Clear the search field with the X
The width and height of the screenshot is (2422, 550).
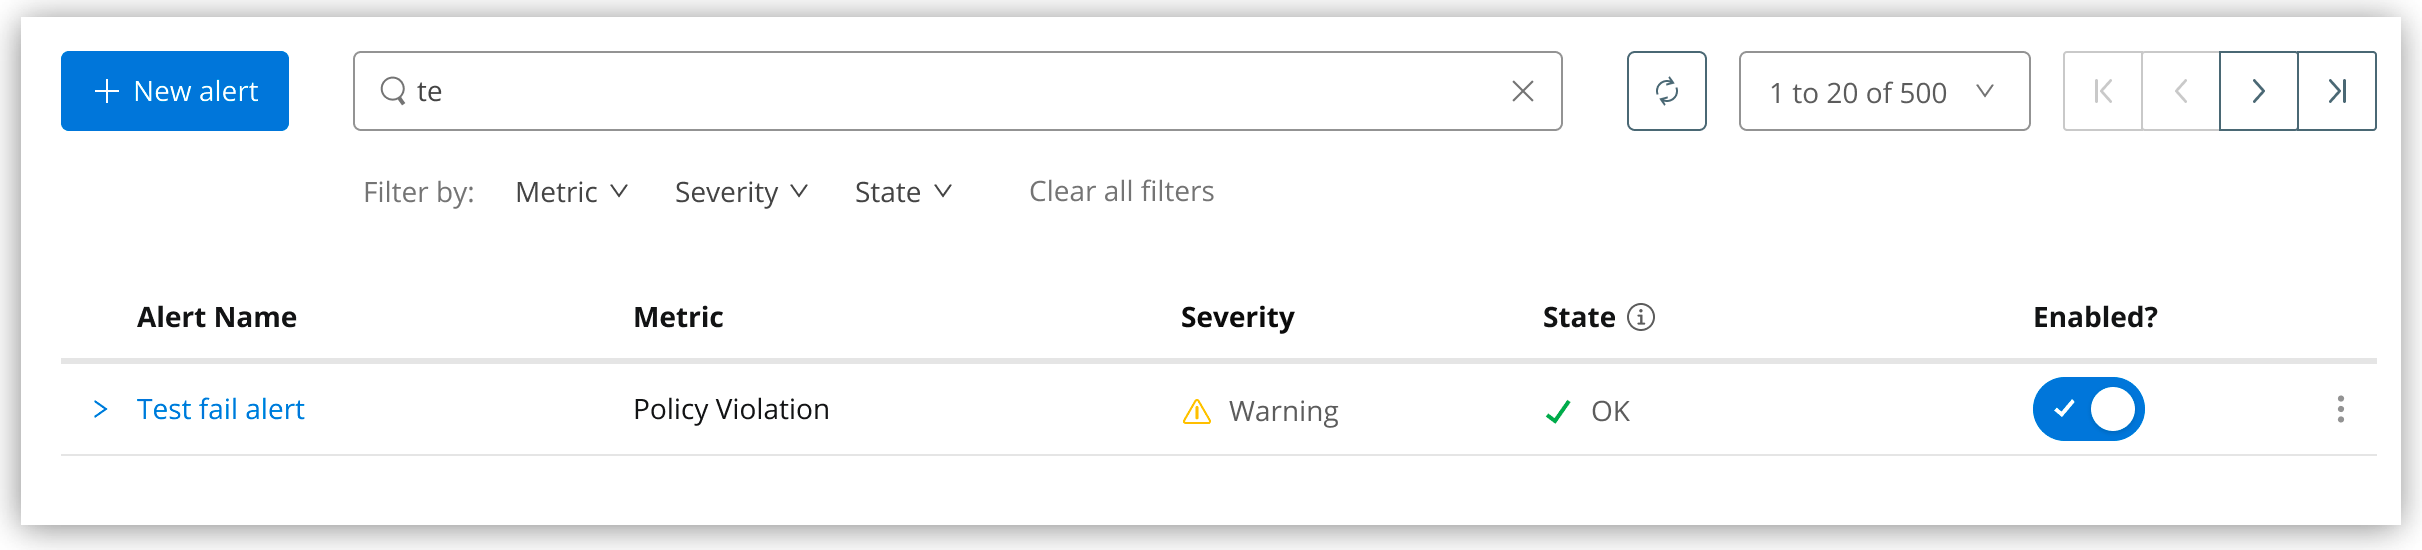point(1522,91)
